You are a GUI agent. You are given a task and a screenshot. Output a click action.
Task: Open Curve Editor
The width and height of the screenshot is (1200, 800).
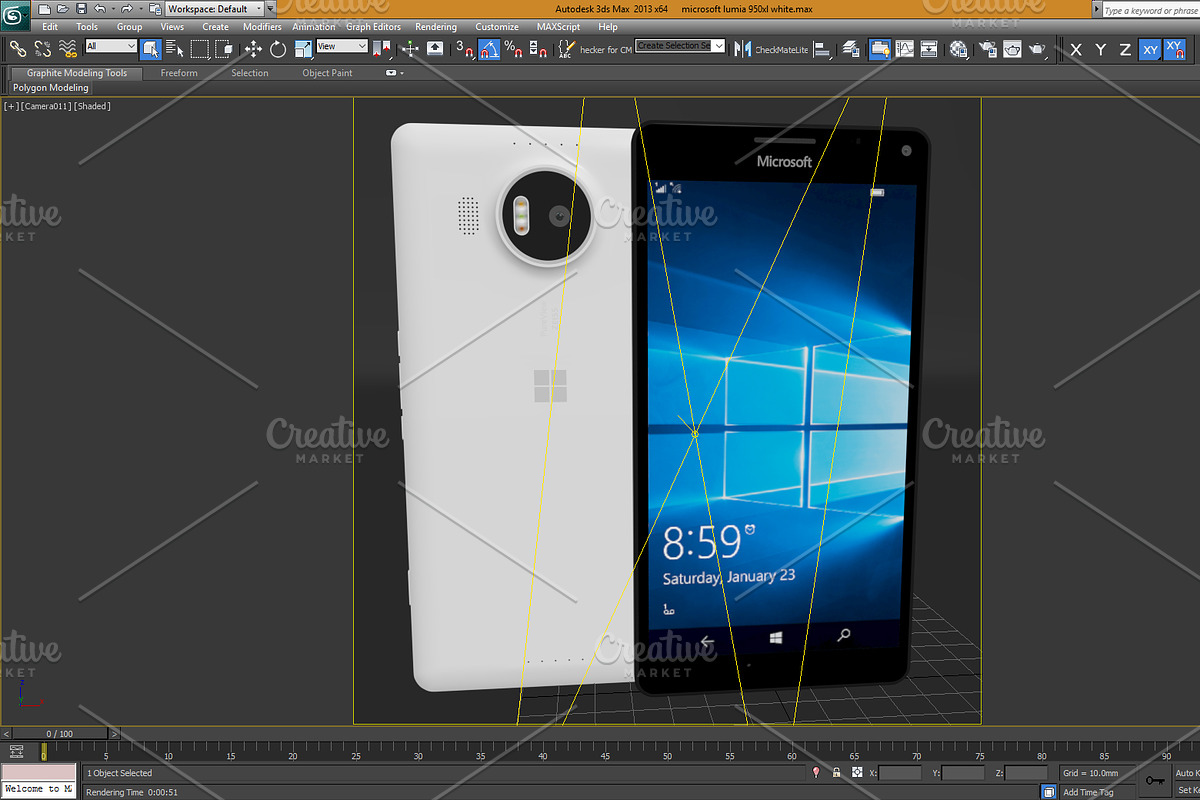pos(905,48)
